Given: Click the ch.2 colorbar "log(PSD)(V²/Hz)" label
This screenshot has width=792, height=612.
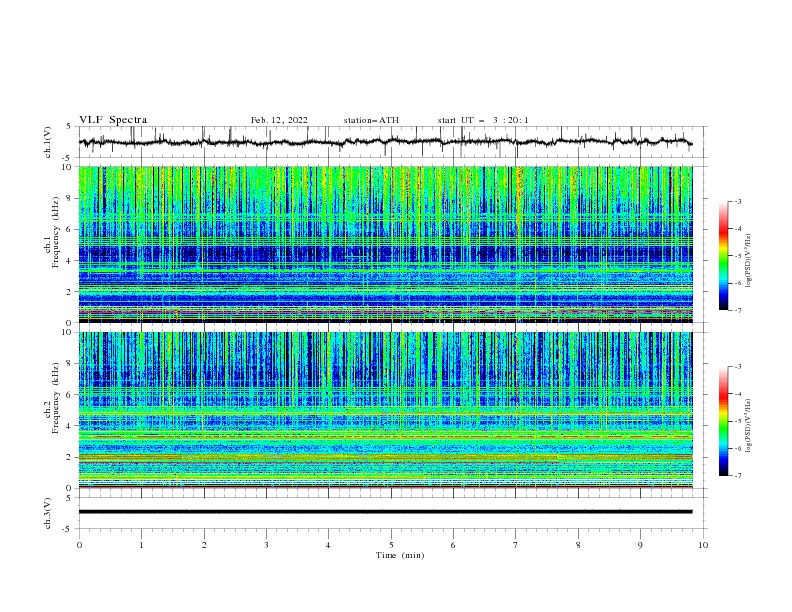Looking at the screenshot, I should click(750, 425).
